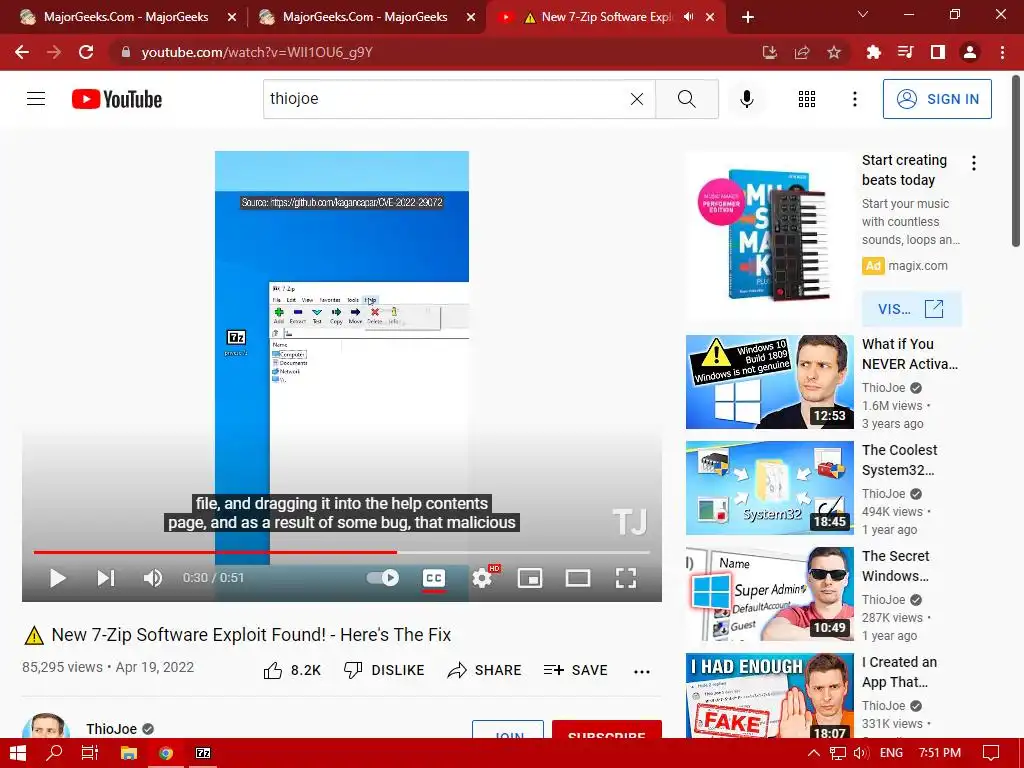Open 'The Coolest System32' video title
The image size is (1024, 768).
point(899,460)
